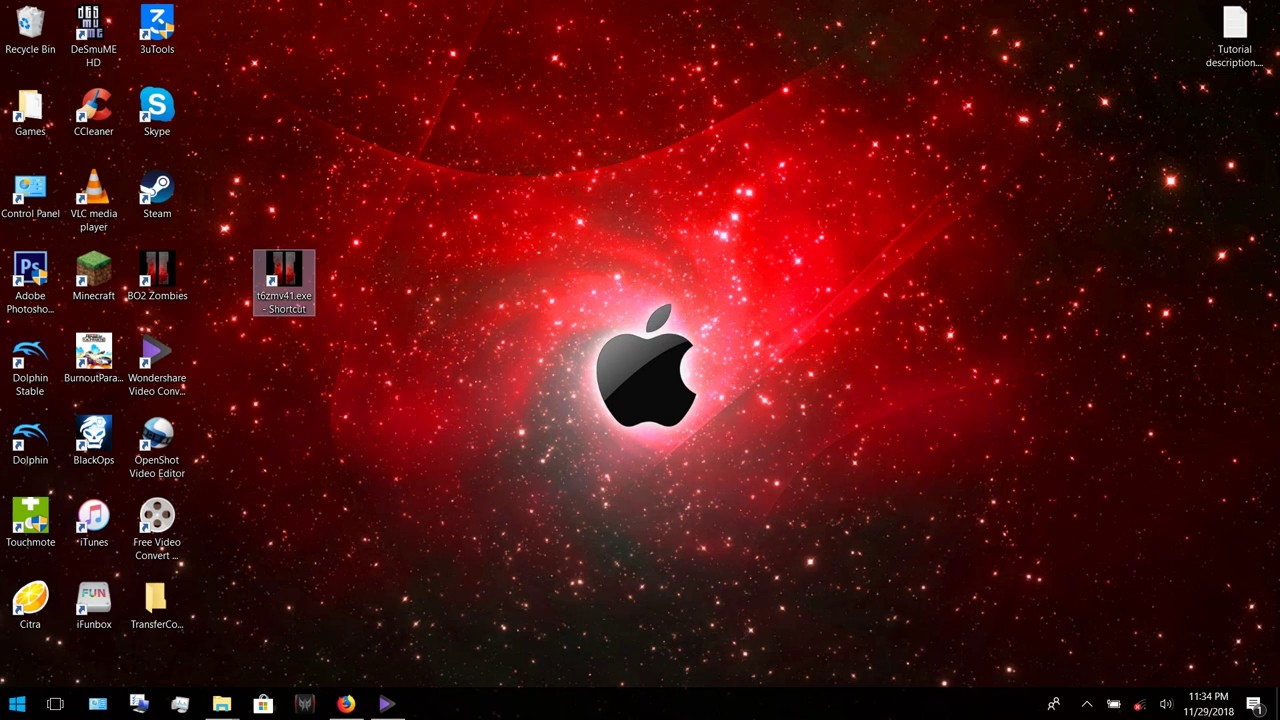This screenshot has height=720, width=1280.
Task: Select the BlackOps desktop icon
Action: click(x=93, y=442)
